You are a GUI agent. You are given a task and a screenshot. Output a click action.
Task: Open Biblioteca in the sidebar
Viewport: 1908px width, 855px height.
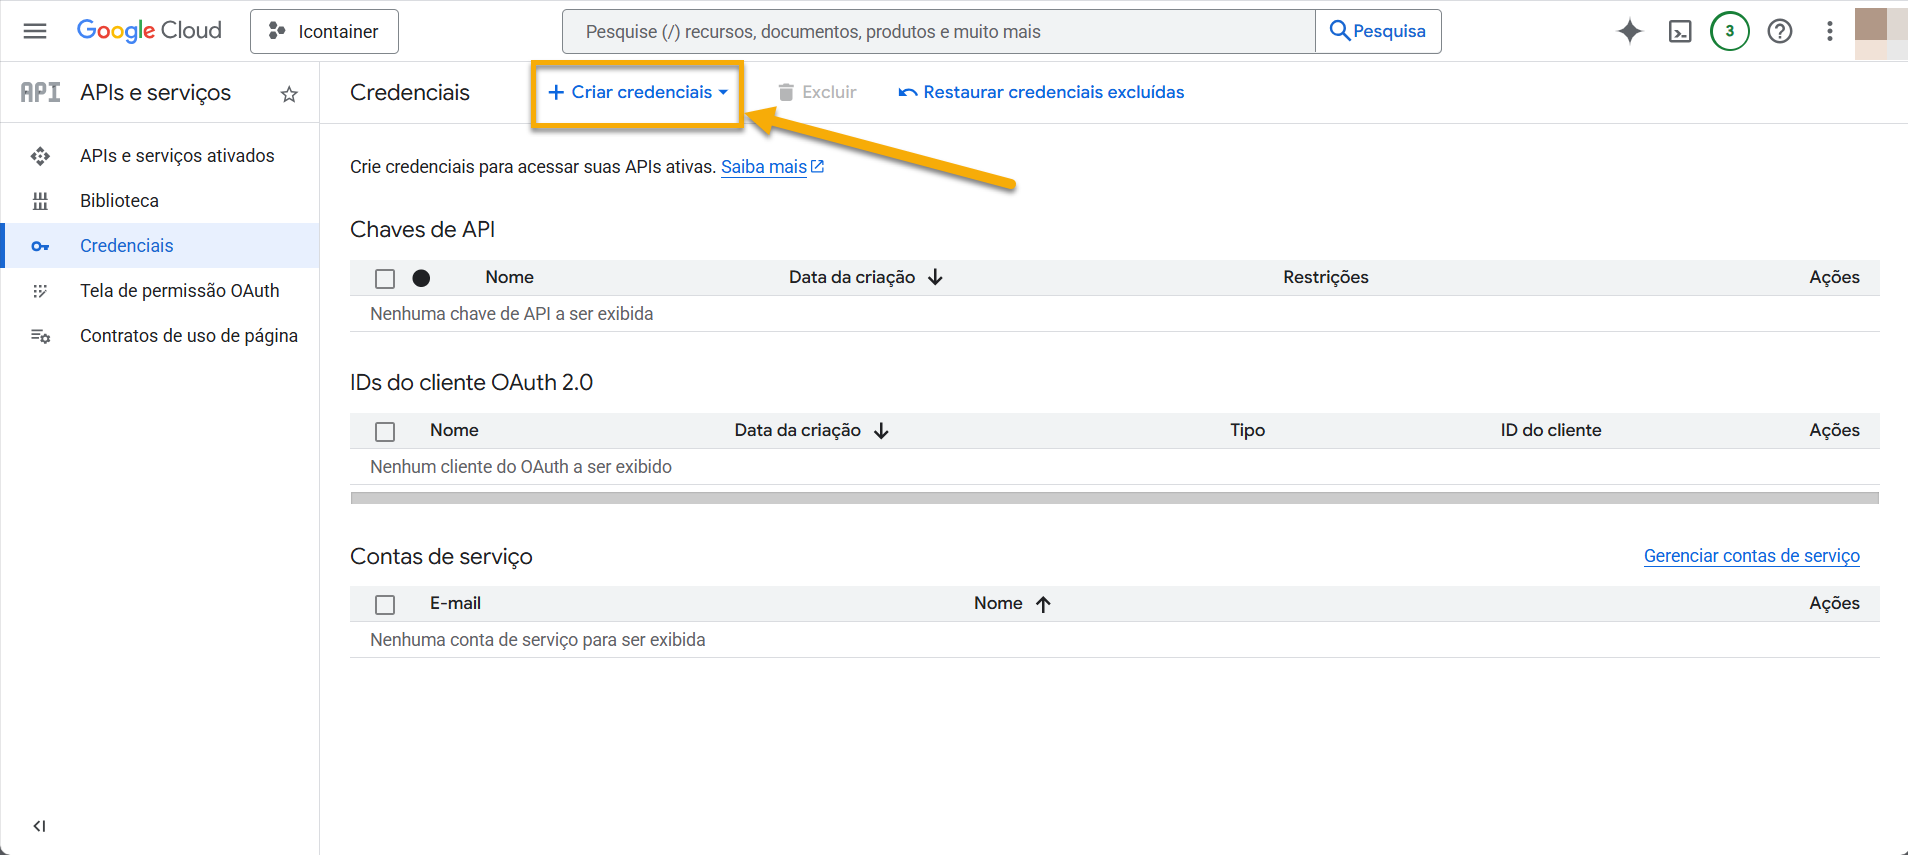pyautogui.click(x=160, y=201)
